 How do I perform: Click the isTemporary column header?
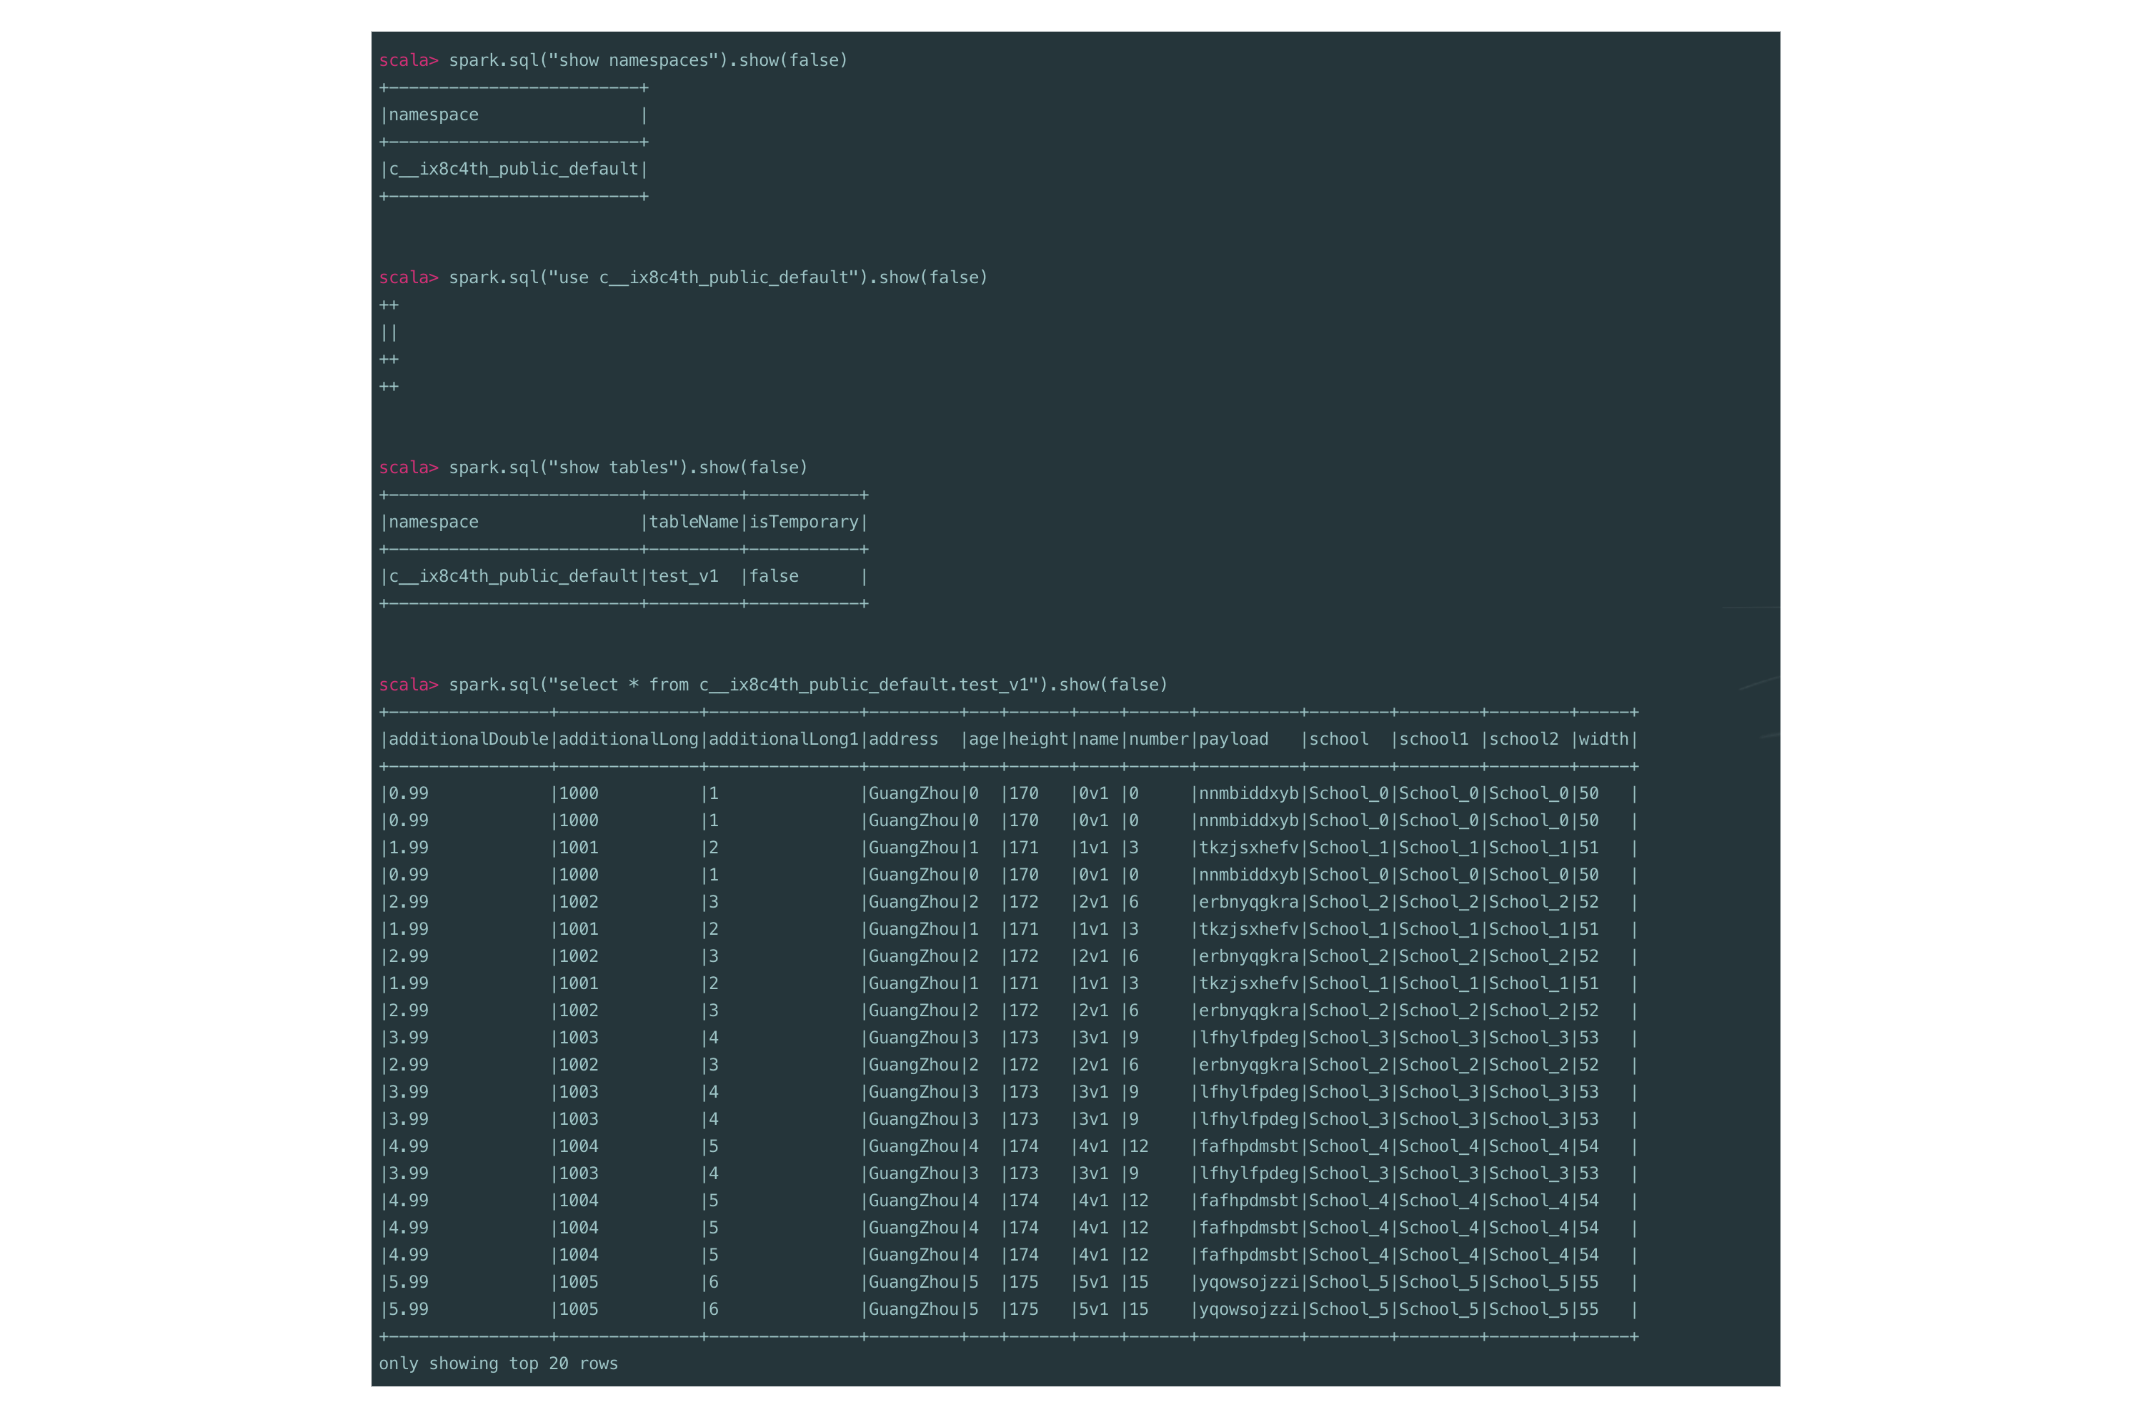tap(804, 522)
